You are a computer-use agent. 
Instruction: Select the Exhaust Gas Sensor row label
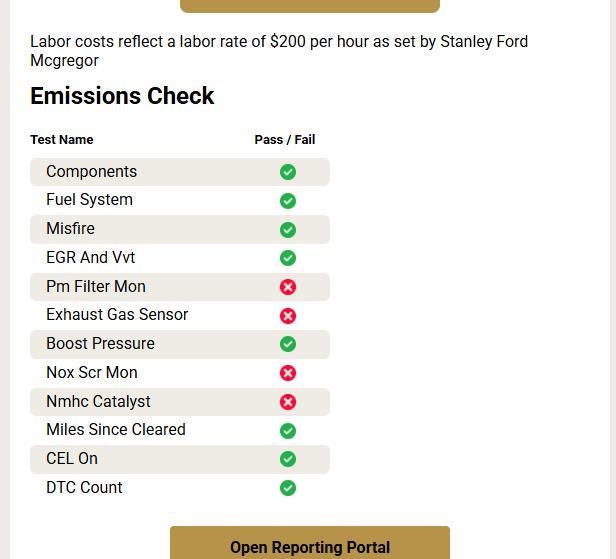(117, 315)
